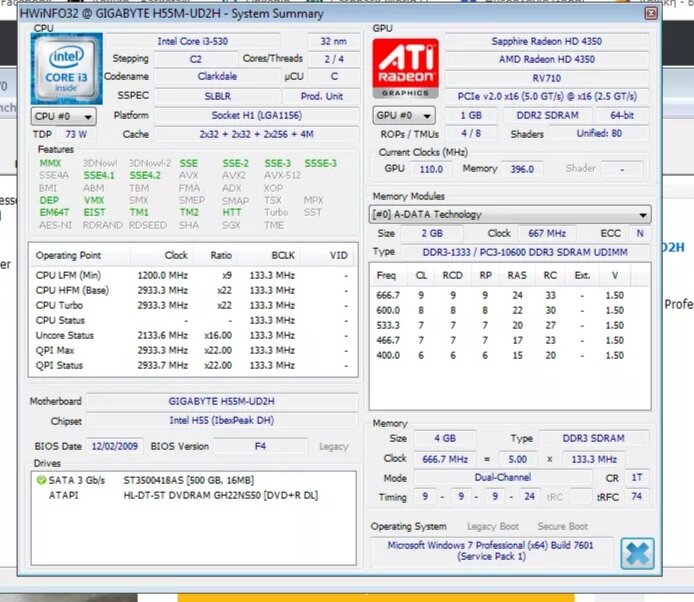Click the tRFC value 74

(x=636, y=496)
